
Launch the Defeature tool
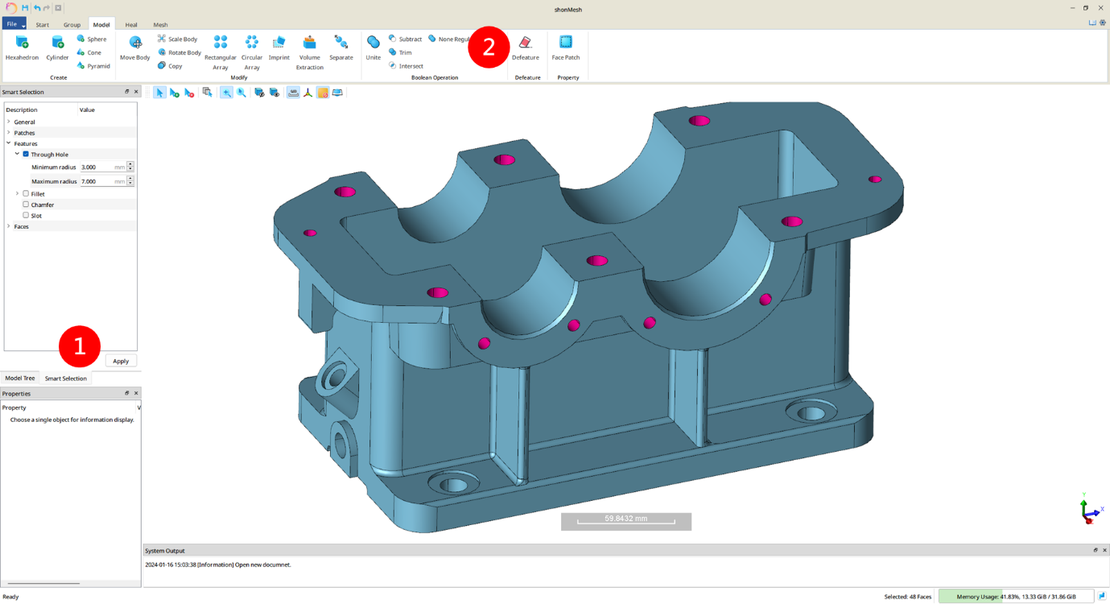tap(525, 46)
